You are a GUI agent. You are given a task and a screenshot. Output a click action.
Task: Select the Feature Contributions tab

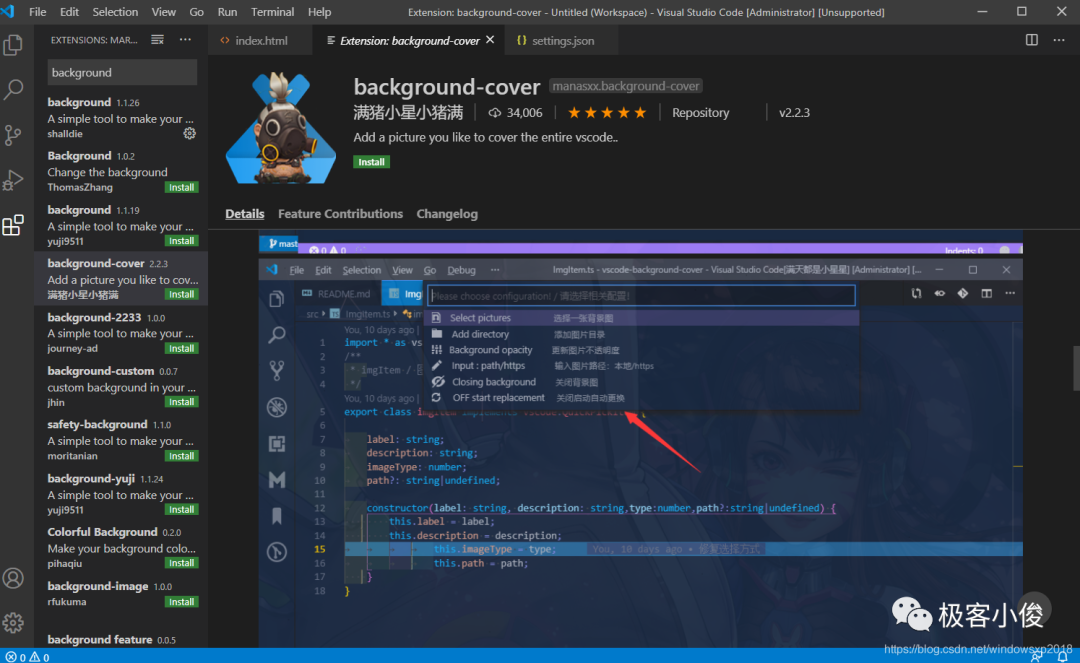pos(340,214)
